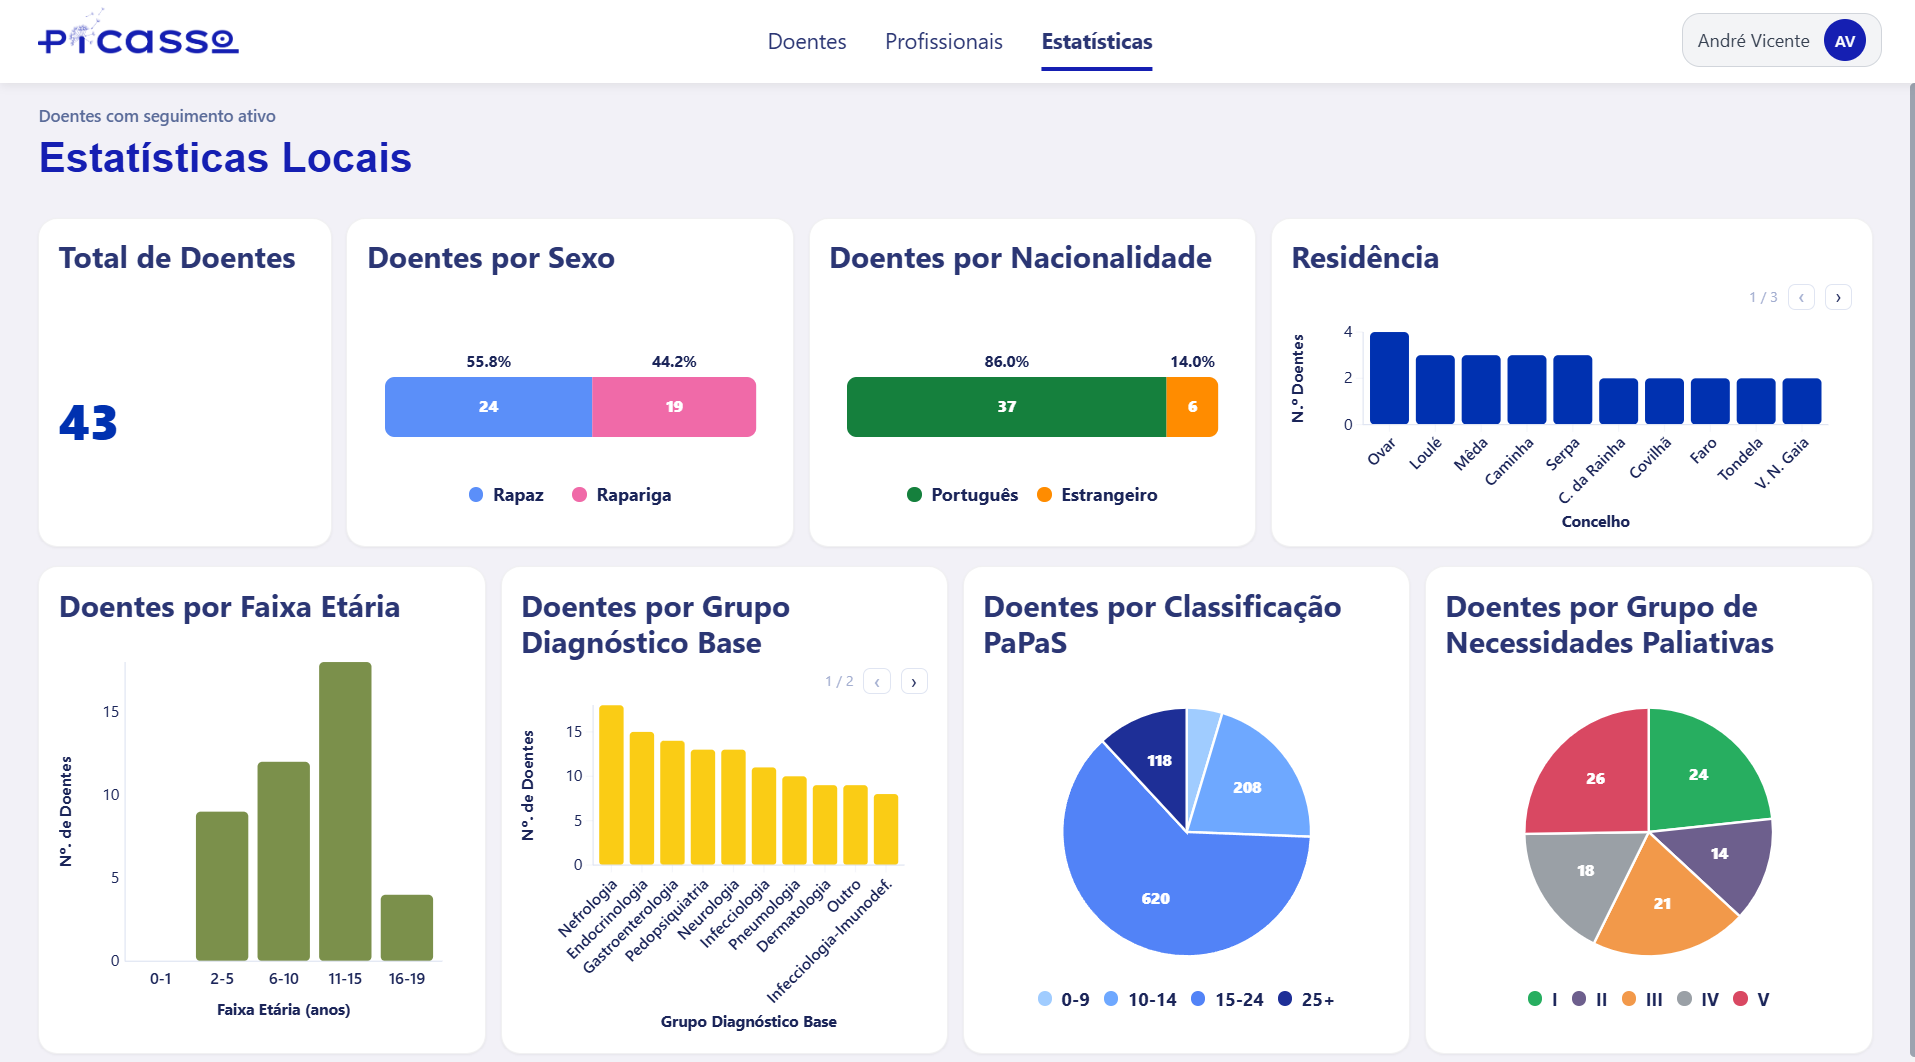Screen dimensions: 1915x1062
Task: Click the AV user avatar
Action: [x=1844, y=41]
